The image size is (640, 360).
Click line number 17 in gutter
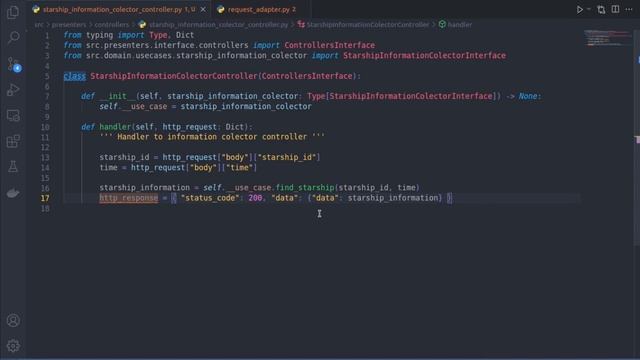(x=45, y=198)
